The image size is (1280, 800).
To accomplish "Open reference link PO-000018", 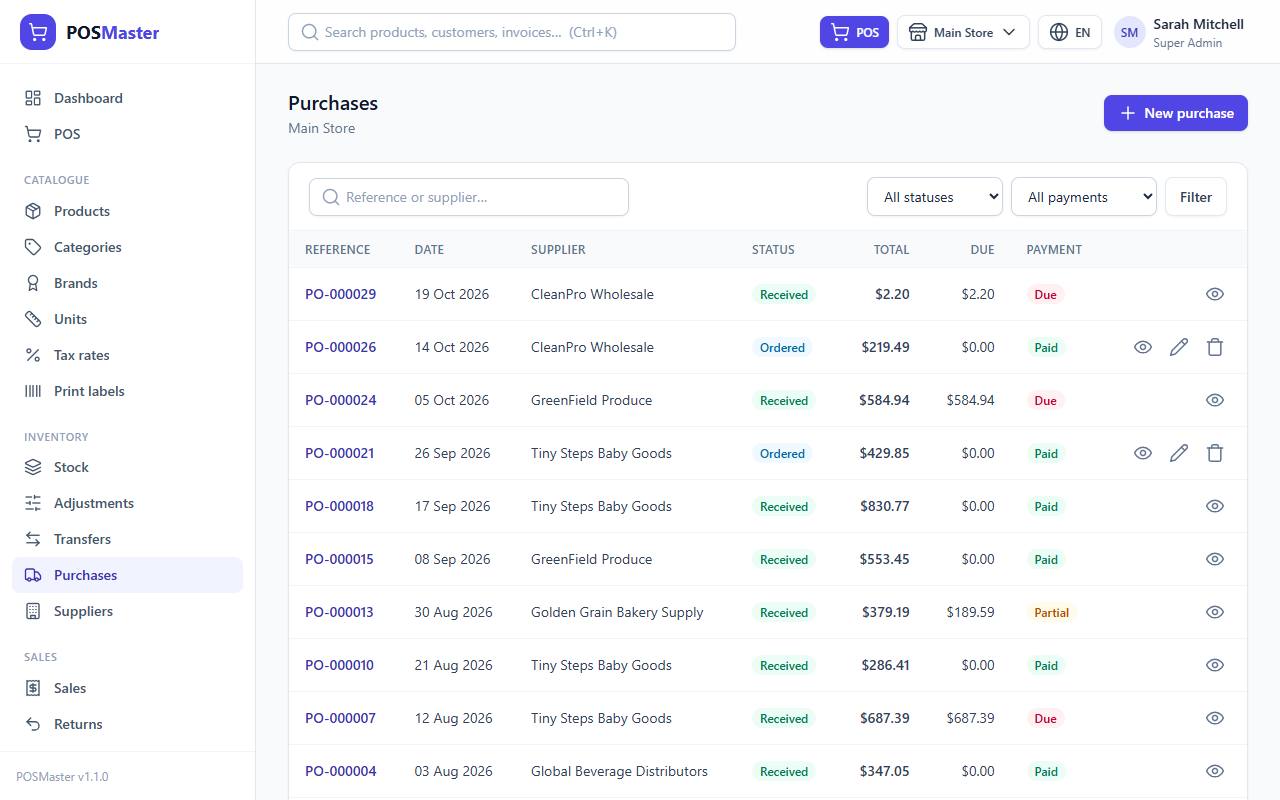I will (340, 506).
